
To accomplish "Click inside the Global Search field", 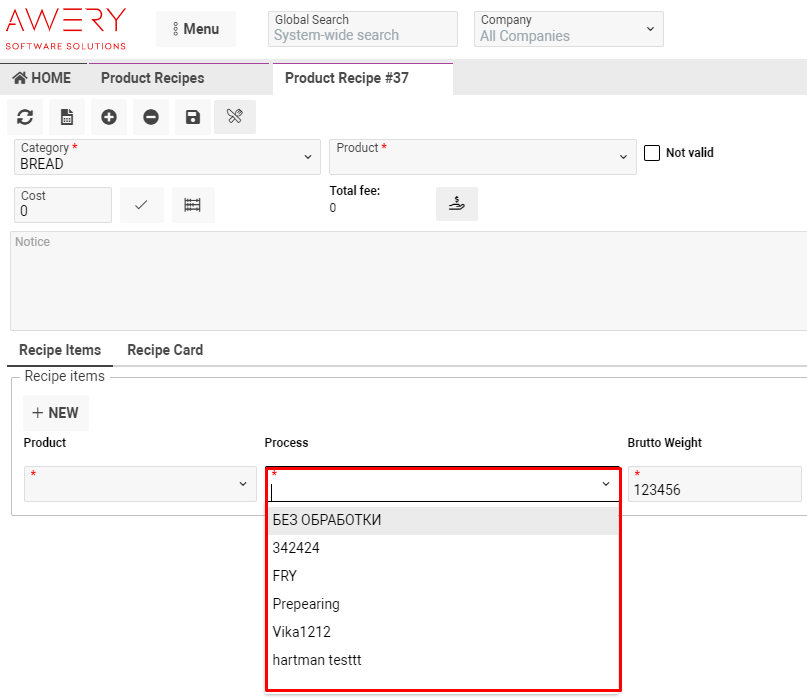I will (362, 35).
